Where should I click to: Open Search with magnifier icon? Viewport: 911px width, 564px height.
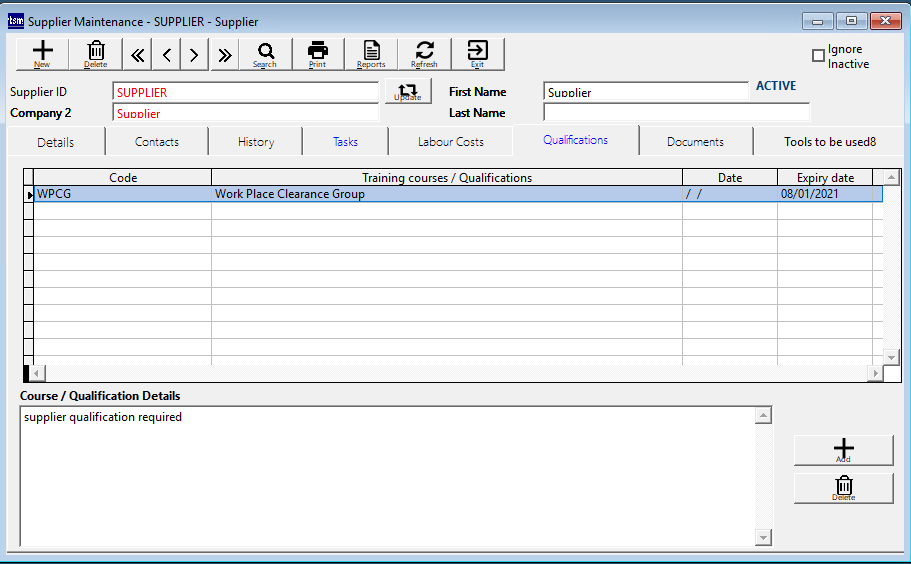(x=265, y=54)
